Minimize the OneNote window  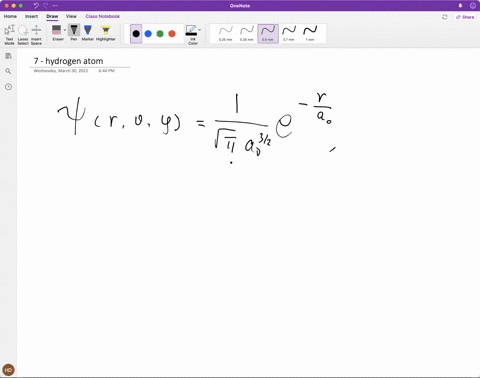14,6
